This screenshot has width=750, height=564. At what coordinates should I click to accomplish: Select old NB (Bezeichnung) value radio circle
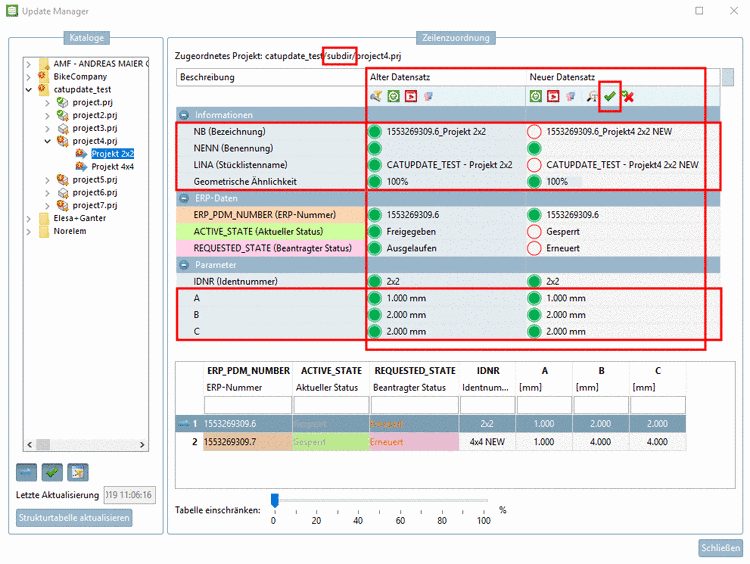tap(375, 132)
